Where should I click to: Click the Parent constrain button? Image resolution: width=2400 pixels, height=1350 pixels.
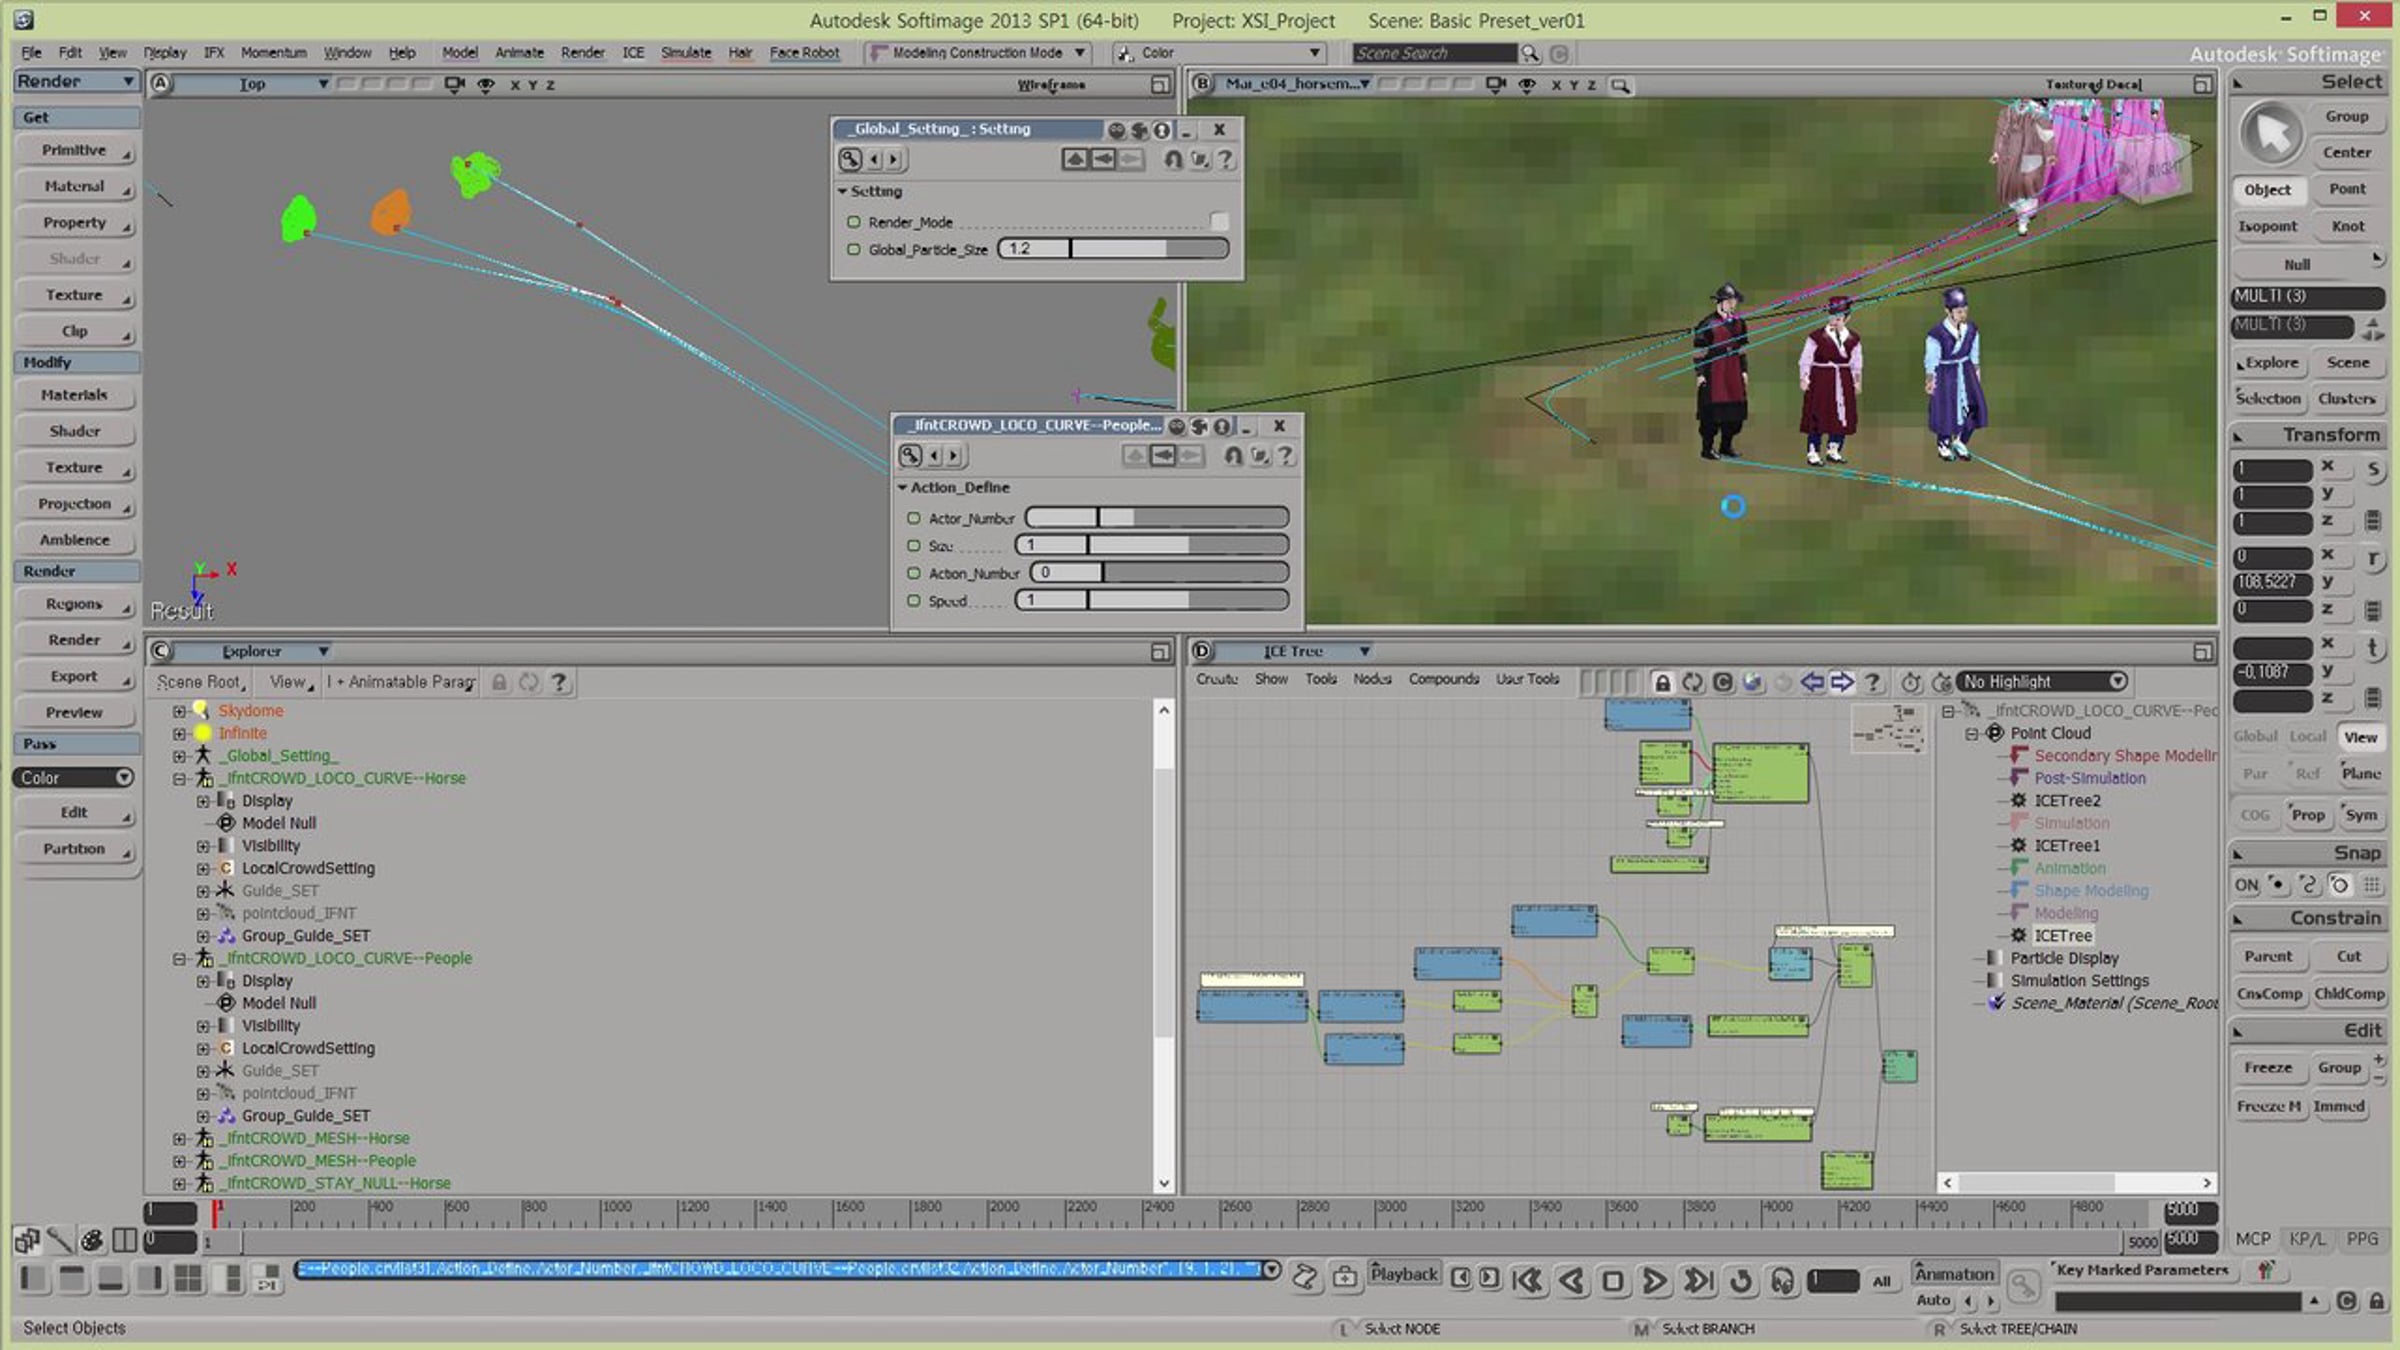pyautogui.click(x=2268, y=957)
